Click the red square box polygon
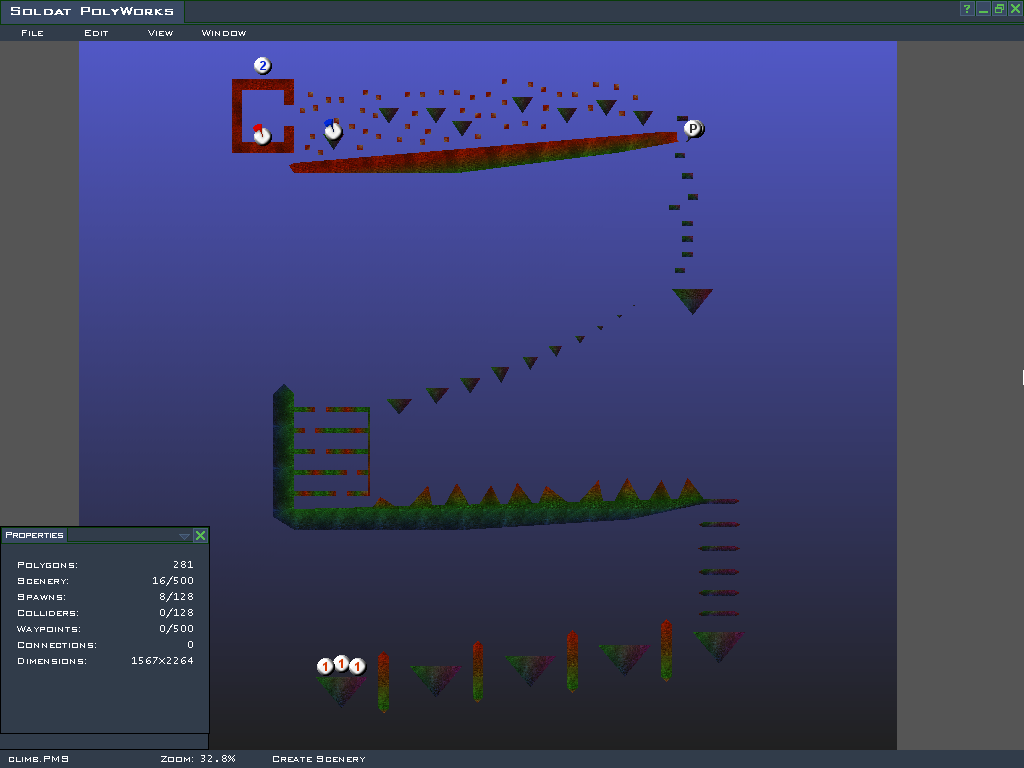The height and width of the screenshot is (768, 1024). (x=238, y=115)
